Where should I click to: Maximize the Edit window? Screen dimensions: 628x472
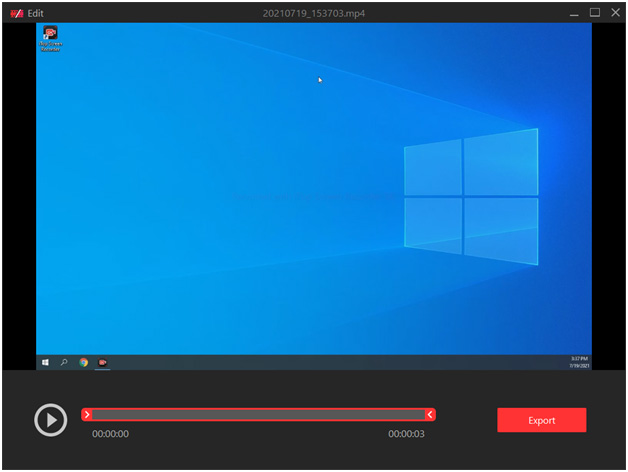[x=595, y=13]
